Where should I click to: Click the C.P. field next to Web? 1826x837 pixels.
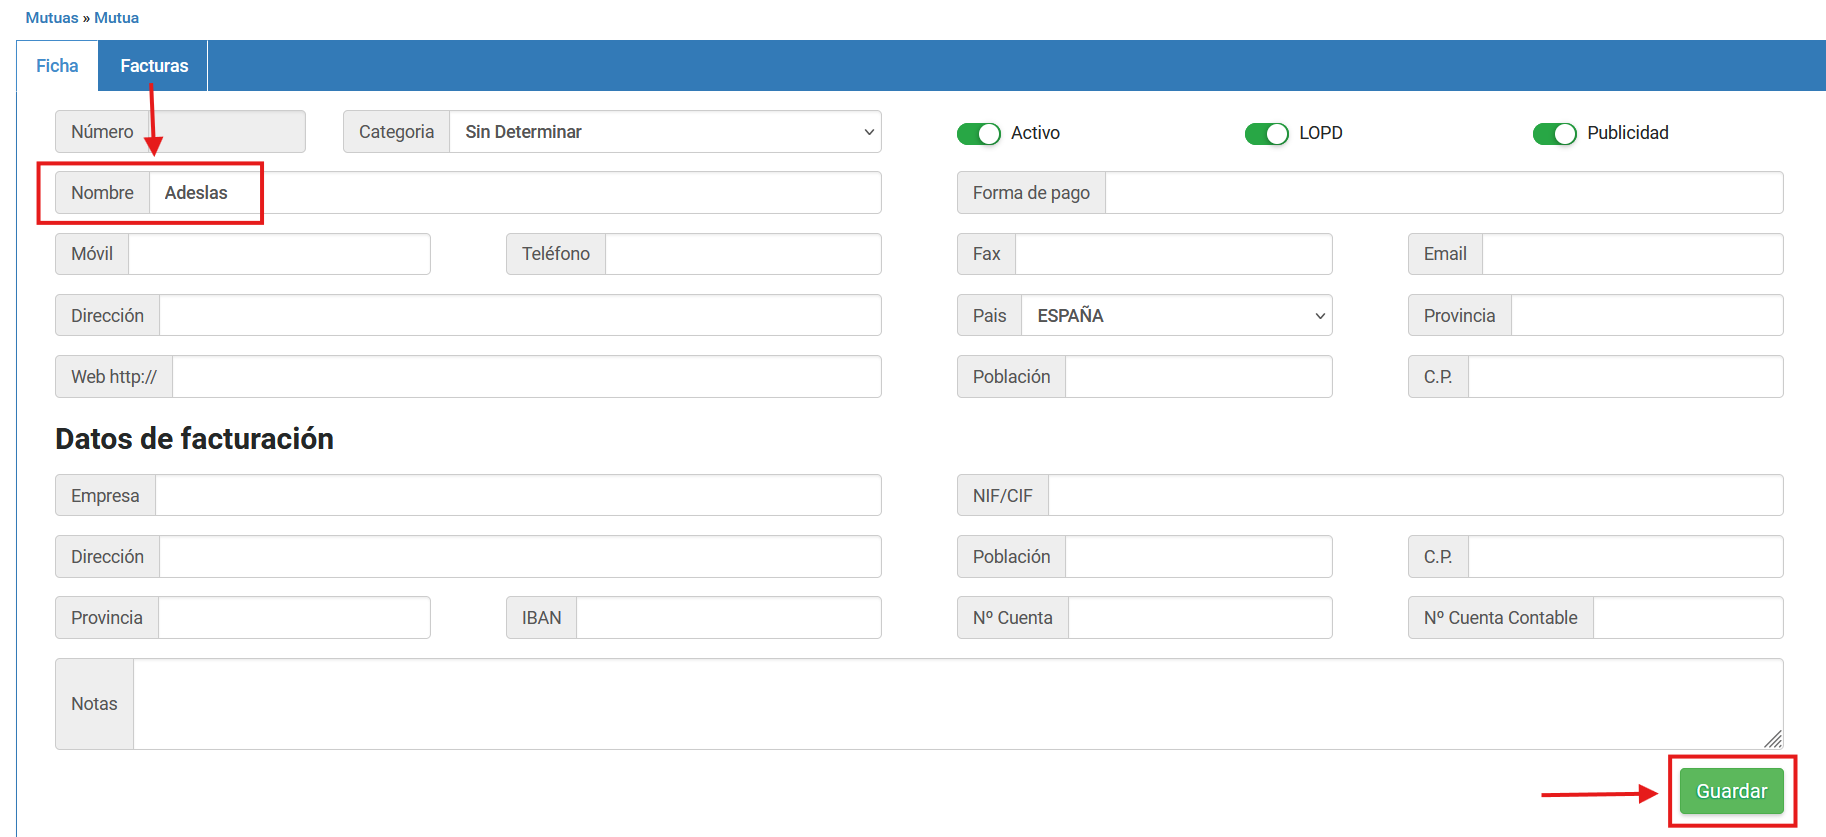(x=1625, y=377)
